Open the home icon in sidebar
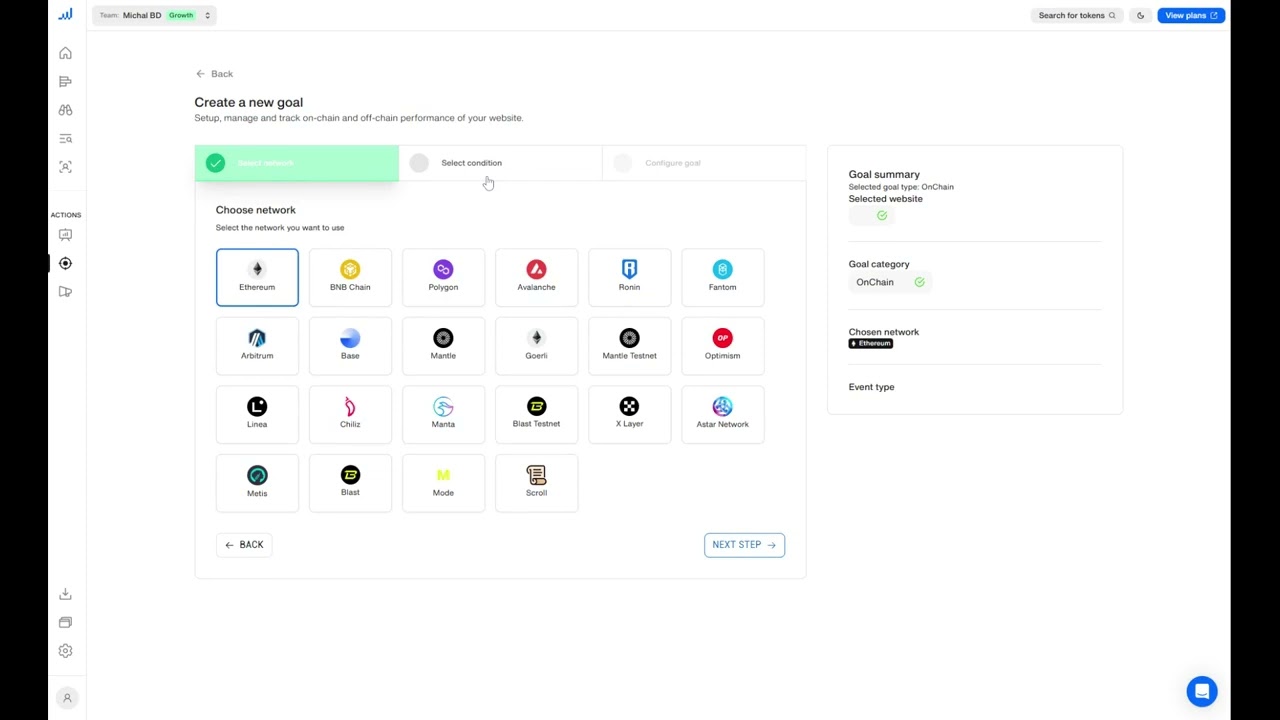This screenshot has width=1280, height=720. (x=65, y=53)
